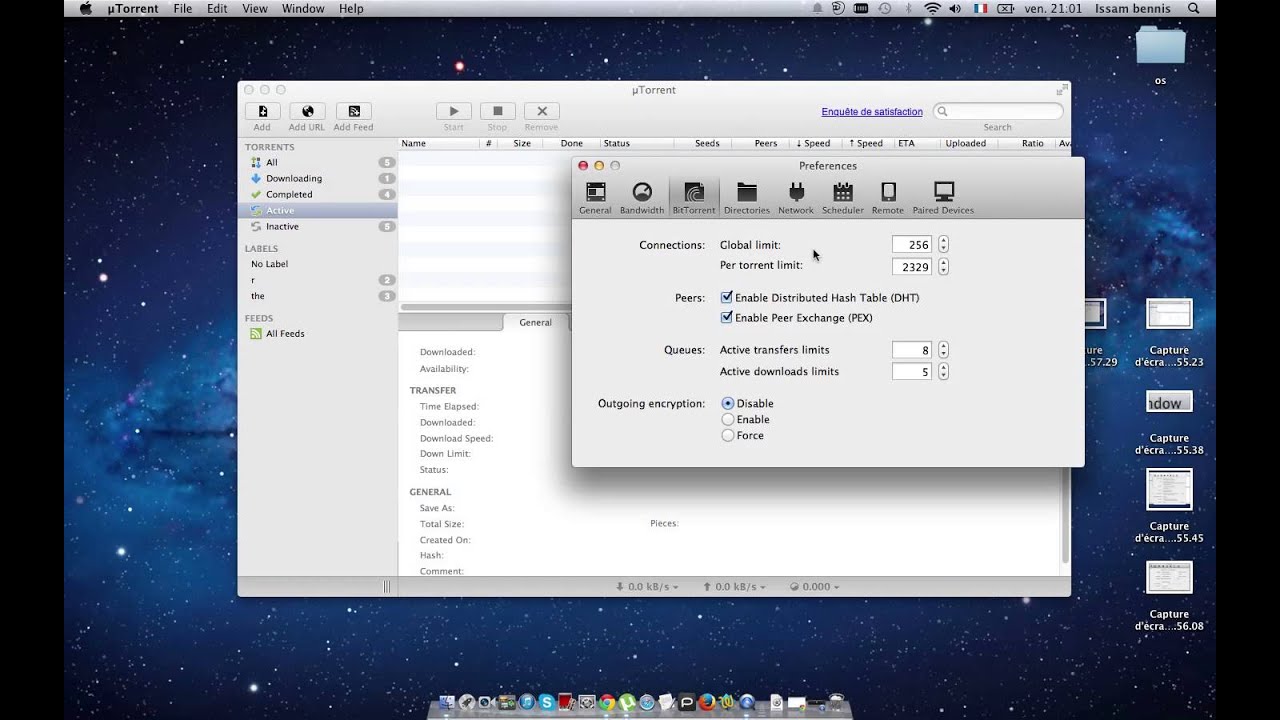
Task: Select No Label in the sidebar
Action: tap(317, 264)
